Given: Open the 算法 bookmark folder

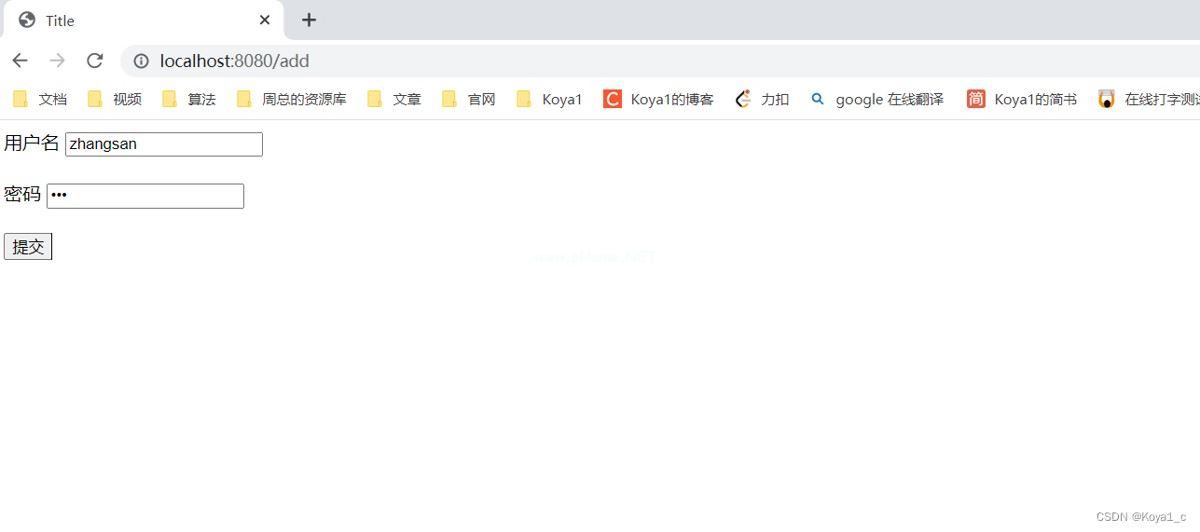Looking at the screenshot, I should pyautogui.click(x=189, y=99).
